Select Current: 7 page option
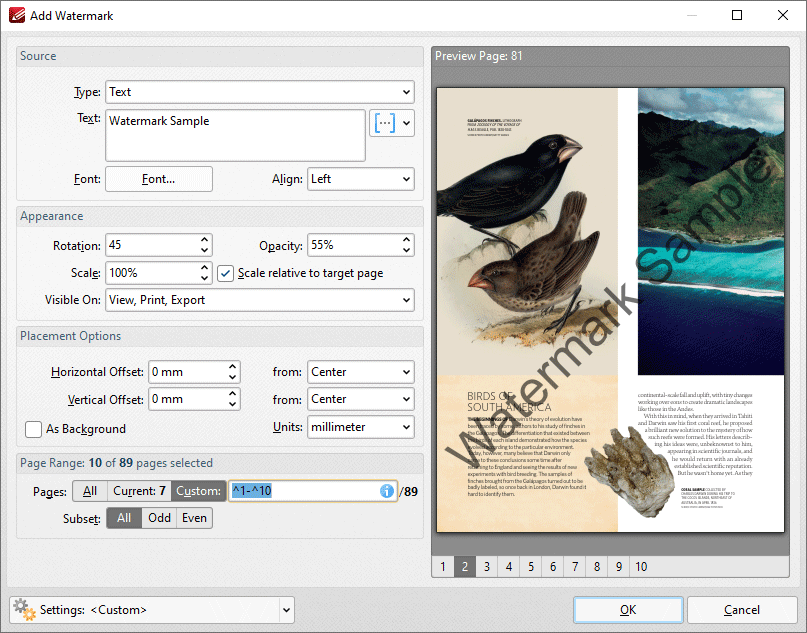 click(x=139, y=491)
